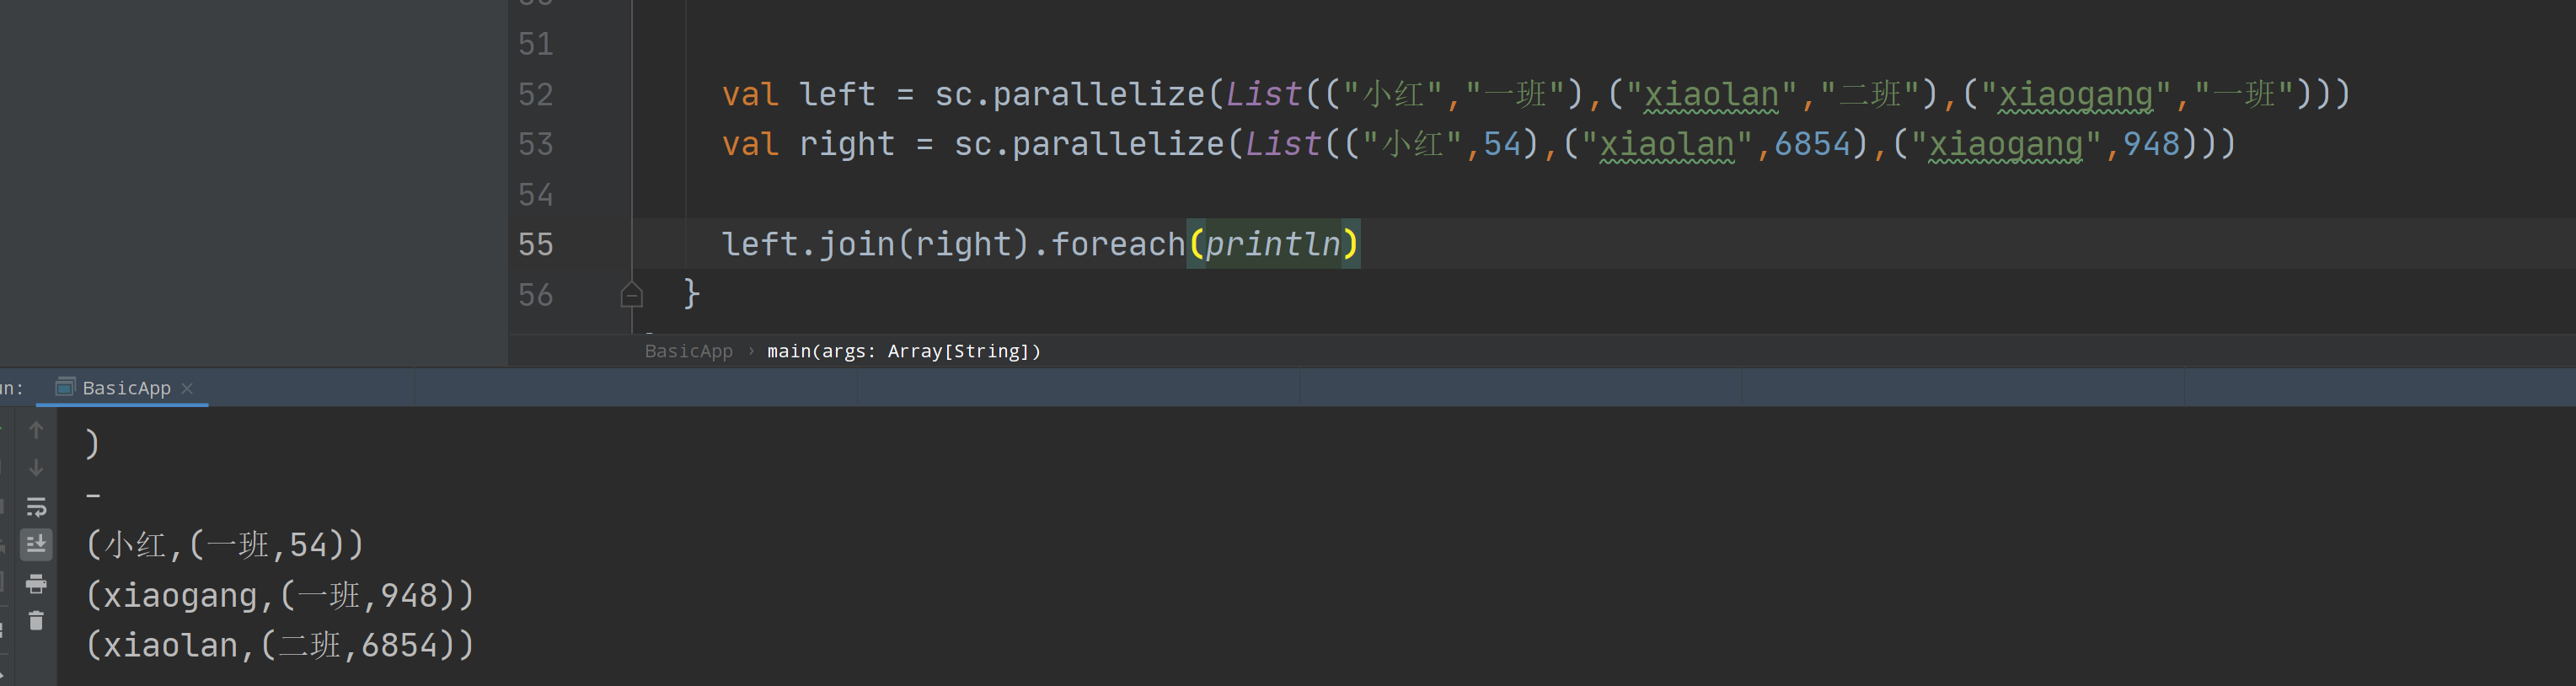Click BasicApp in the editor breadcrumb
Viewport: 2576px width, 686px height.
[688, 351]
